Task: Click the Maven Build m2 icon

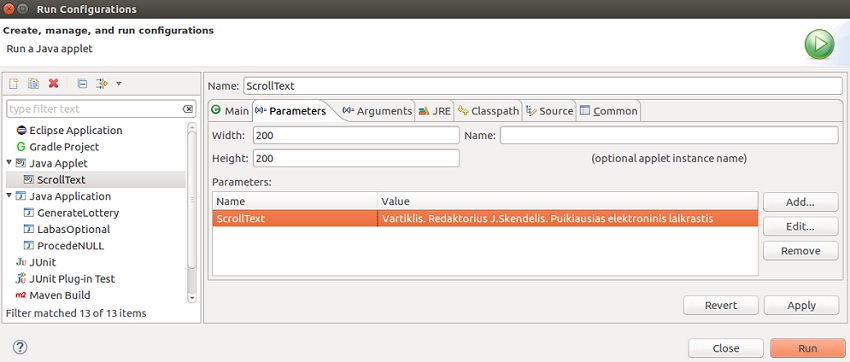Action: point(21,295)
